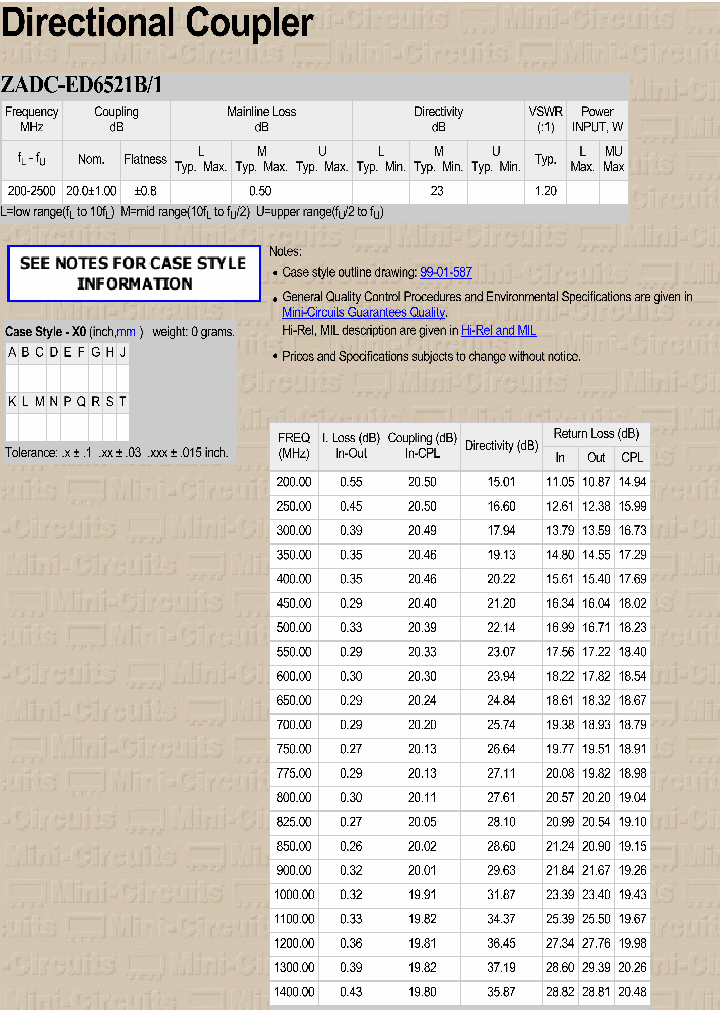Screen dimensions: 720x1012
Task: Click the I. Loss (dB) In-Out header
Action: pos(351,445)
